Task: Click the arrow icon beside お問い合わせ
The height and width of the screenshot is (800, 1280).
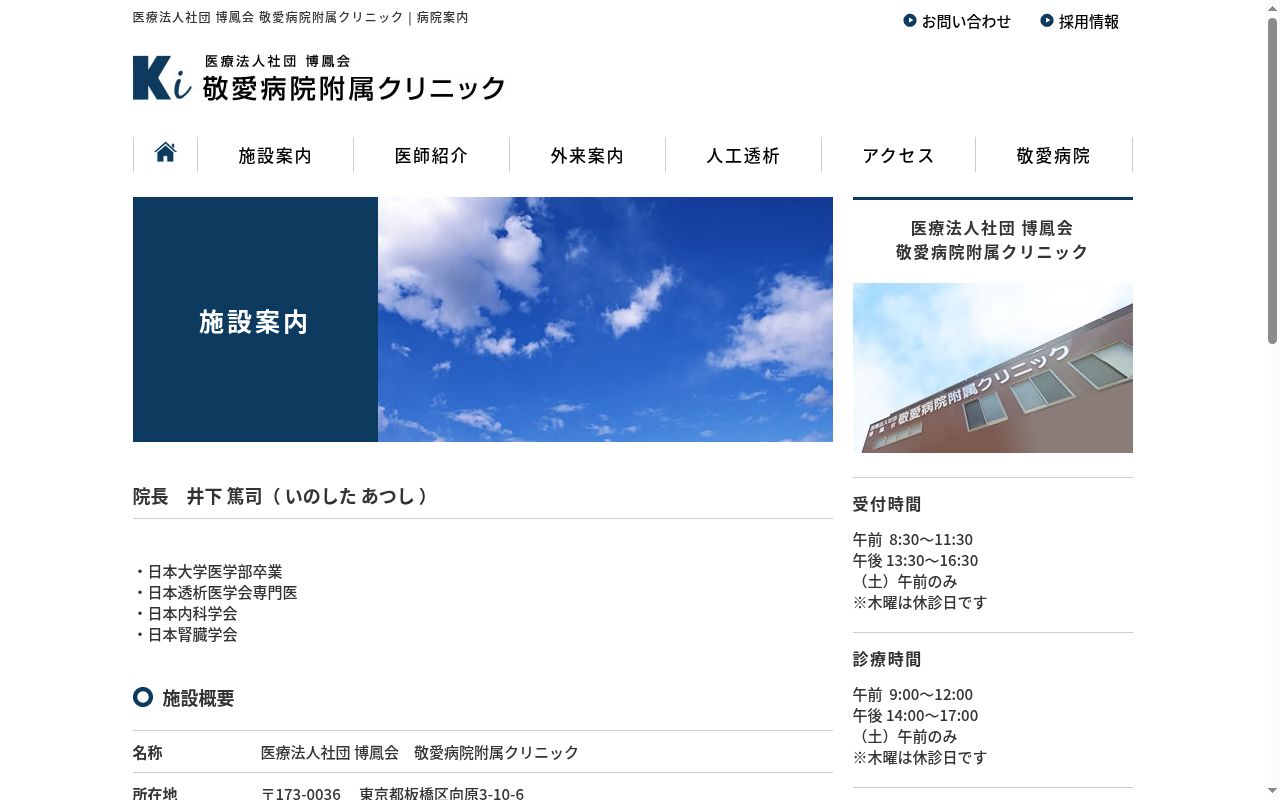Action: coord(910,20)
